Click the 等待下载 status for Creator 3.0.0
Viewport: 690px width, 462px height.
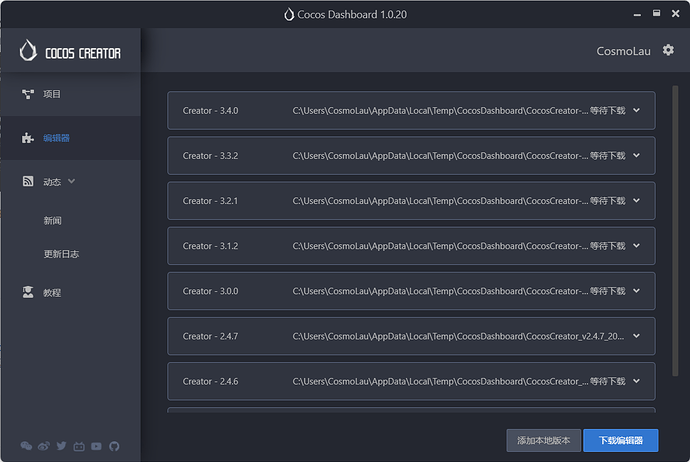608,291
